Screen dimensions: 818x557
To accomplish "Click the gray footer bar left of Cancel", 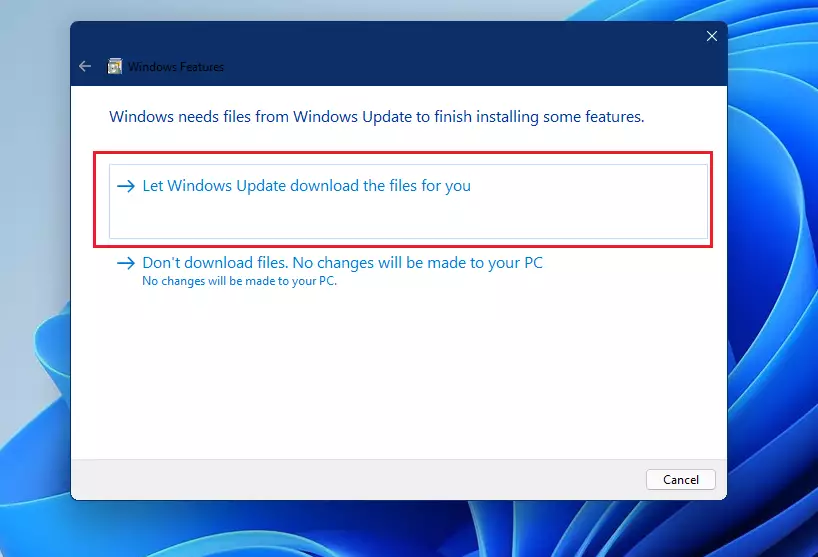I will (x=350, y=479).
